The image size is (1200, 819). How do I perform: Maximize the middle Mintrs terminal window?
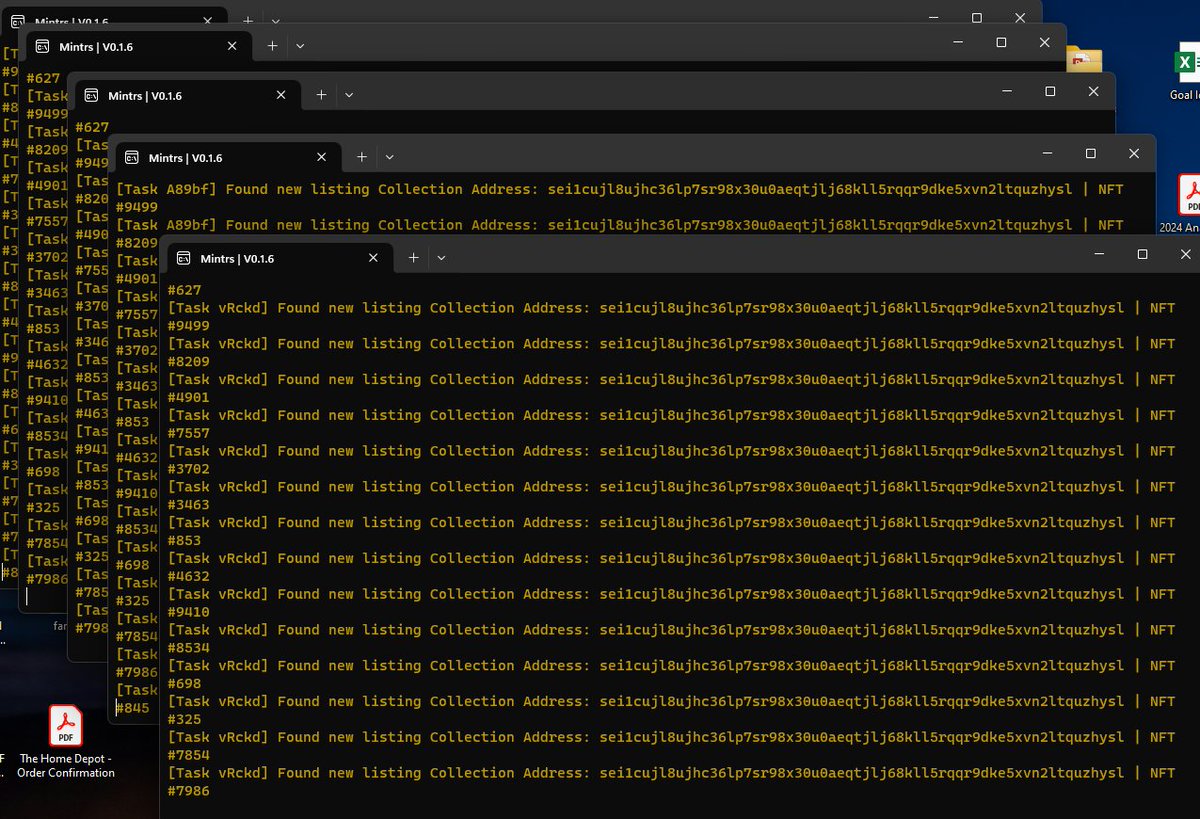[1050, 91]
